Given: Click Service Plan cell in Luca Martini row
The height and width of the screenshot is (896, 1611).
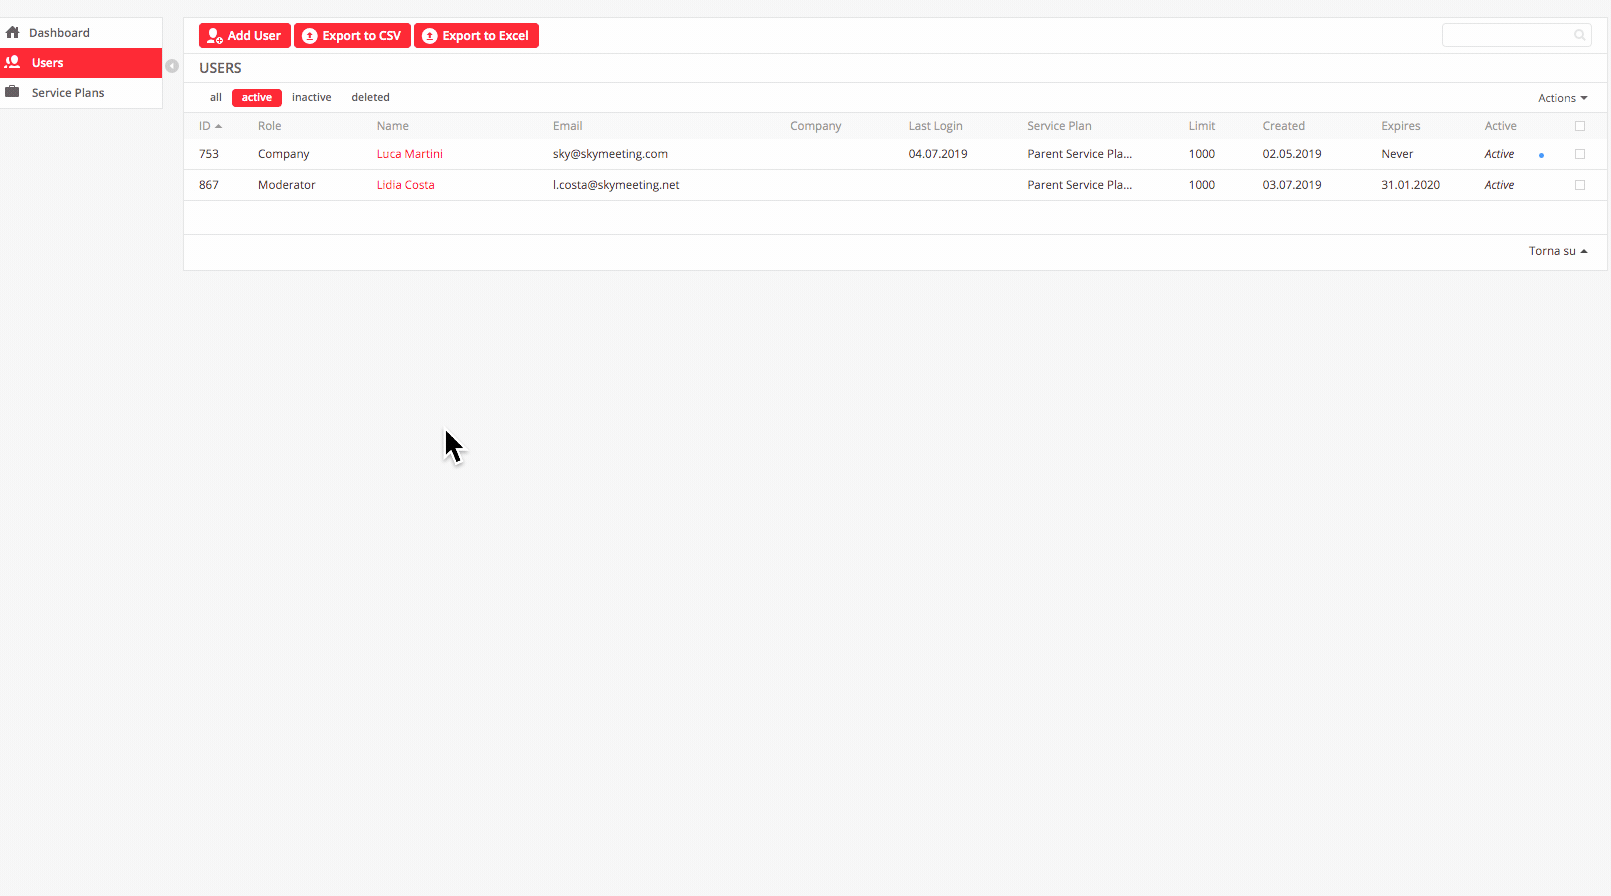Looking at the screenshot, I should click(1079, 154).
